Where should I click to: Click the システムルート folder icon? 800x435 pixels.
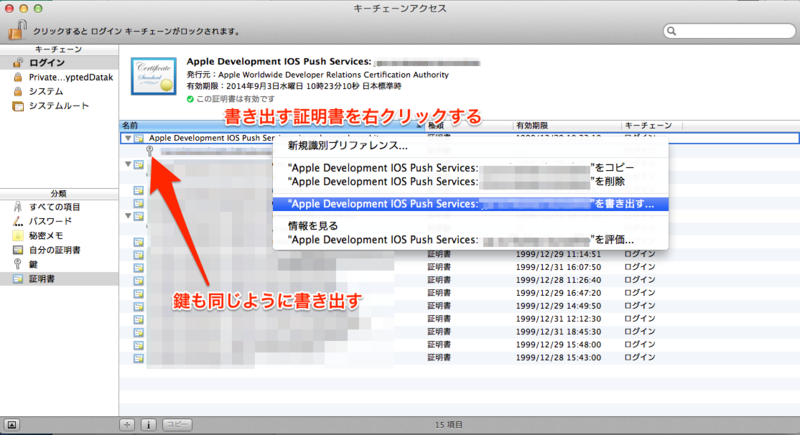[x=18, y=106]
